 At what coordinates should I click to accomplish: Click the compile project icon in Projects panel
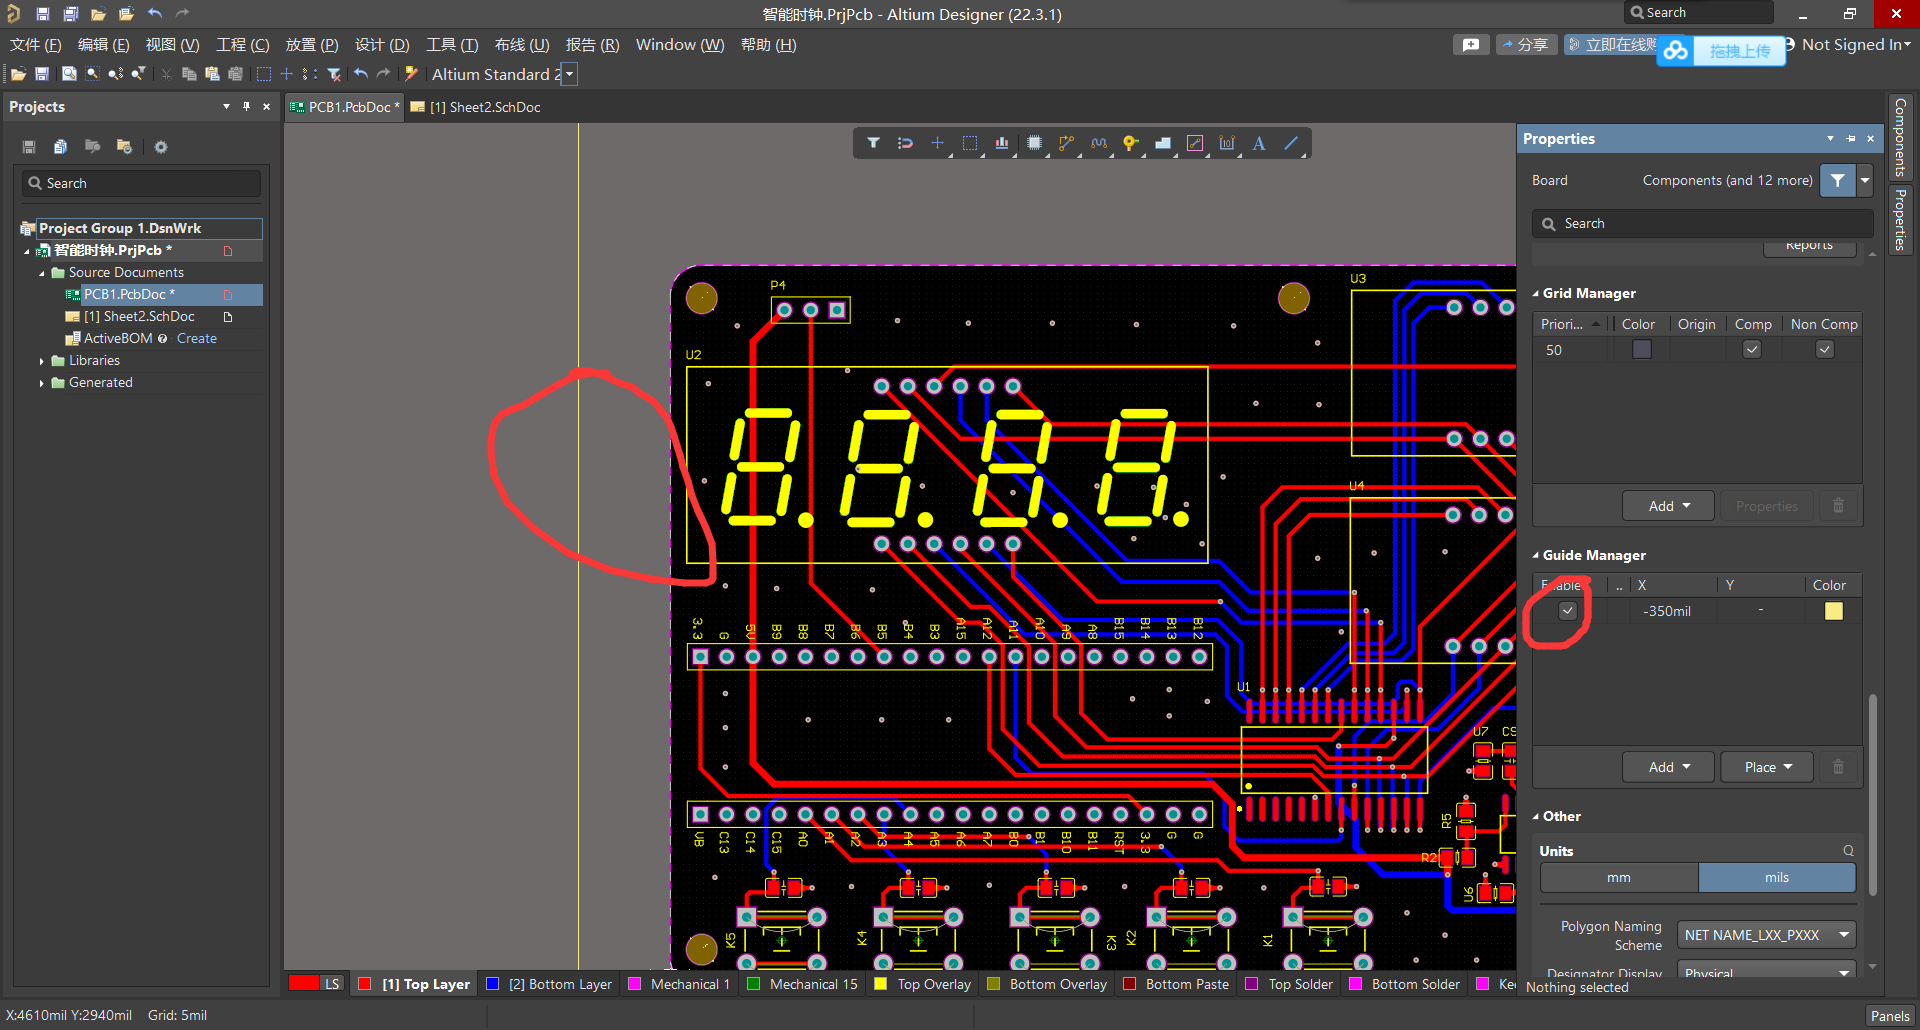pos(60,147)
